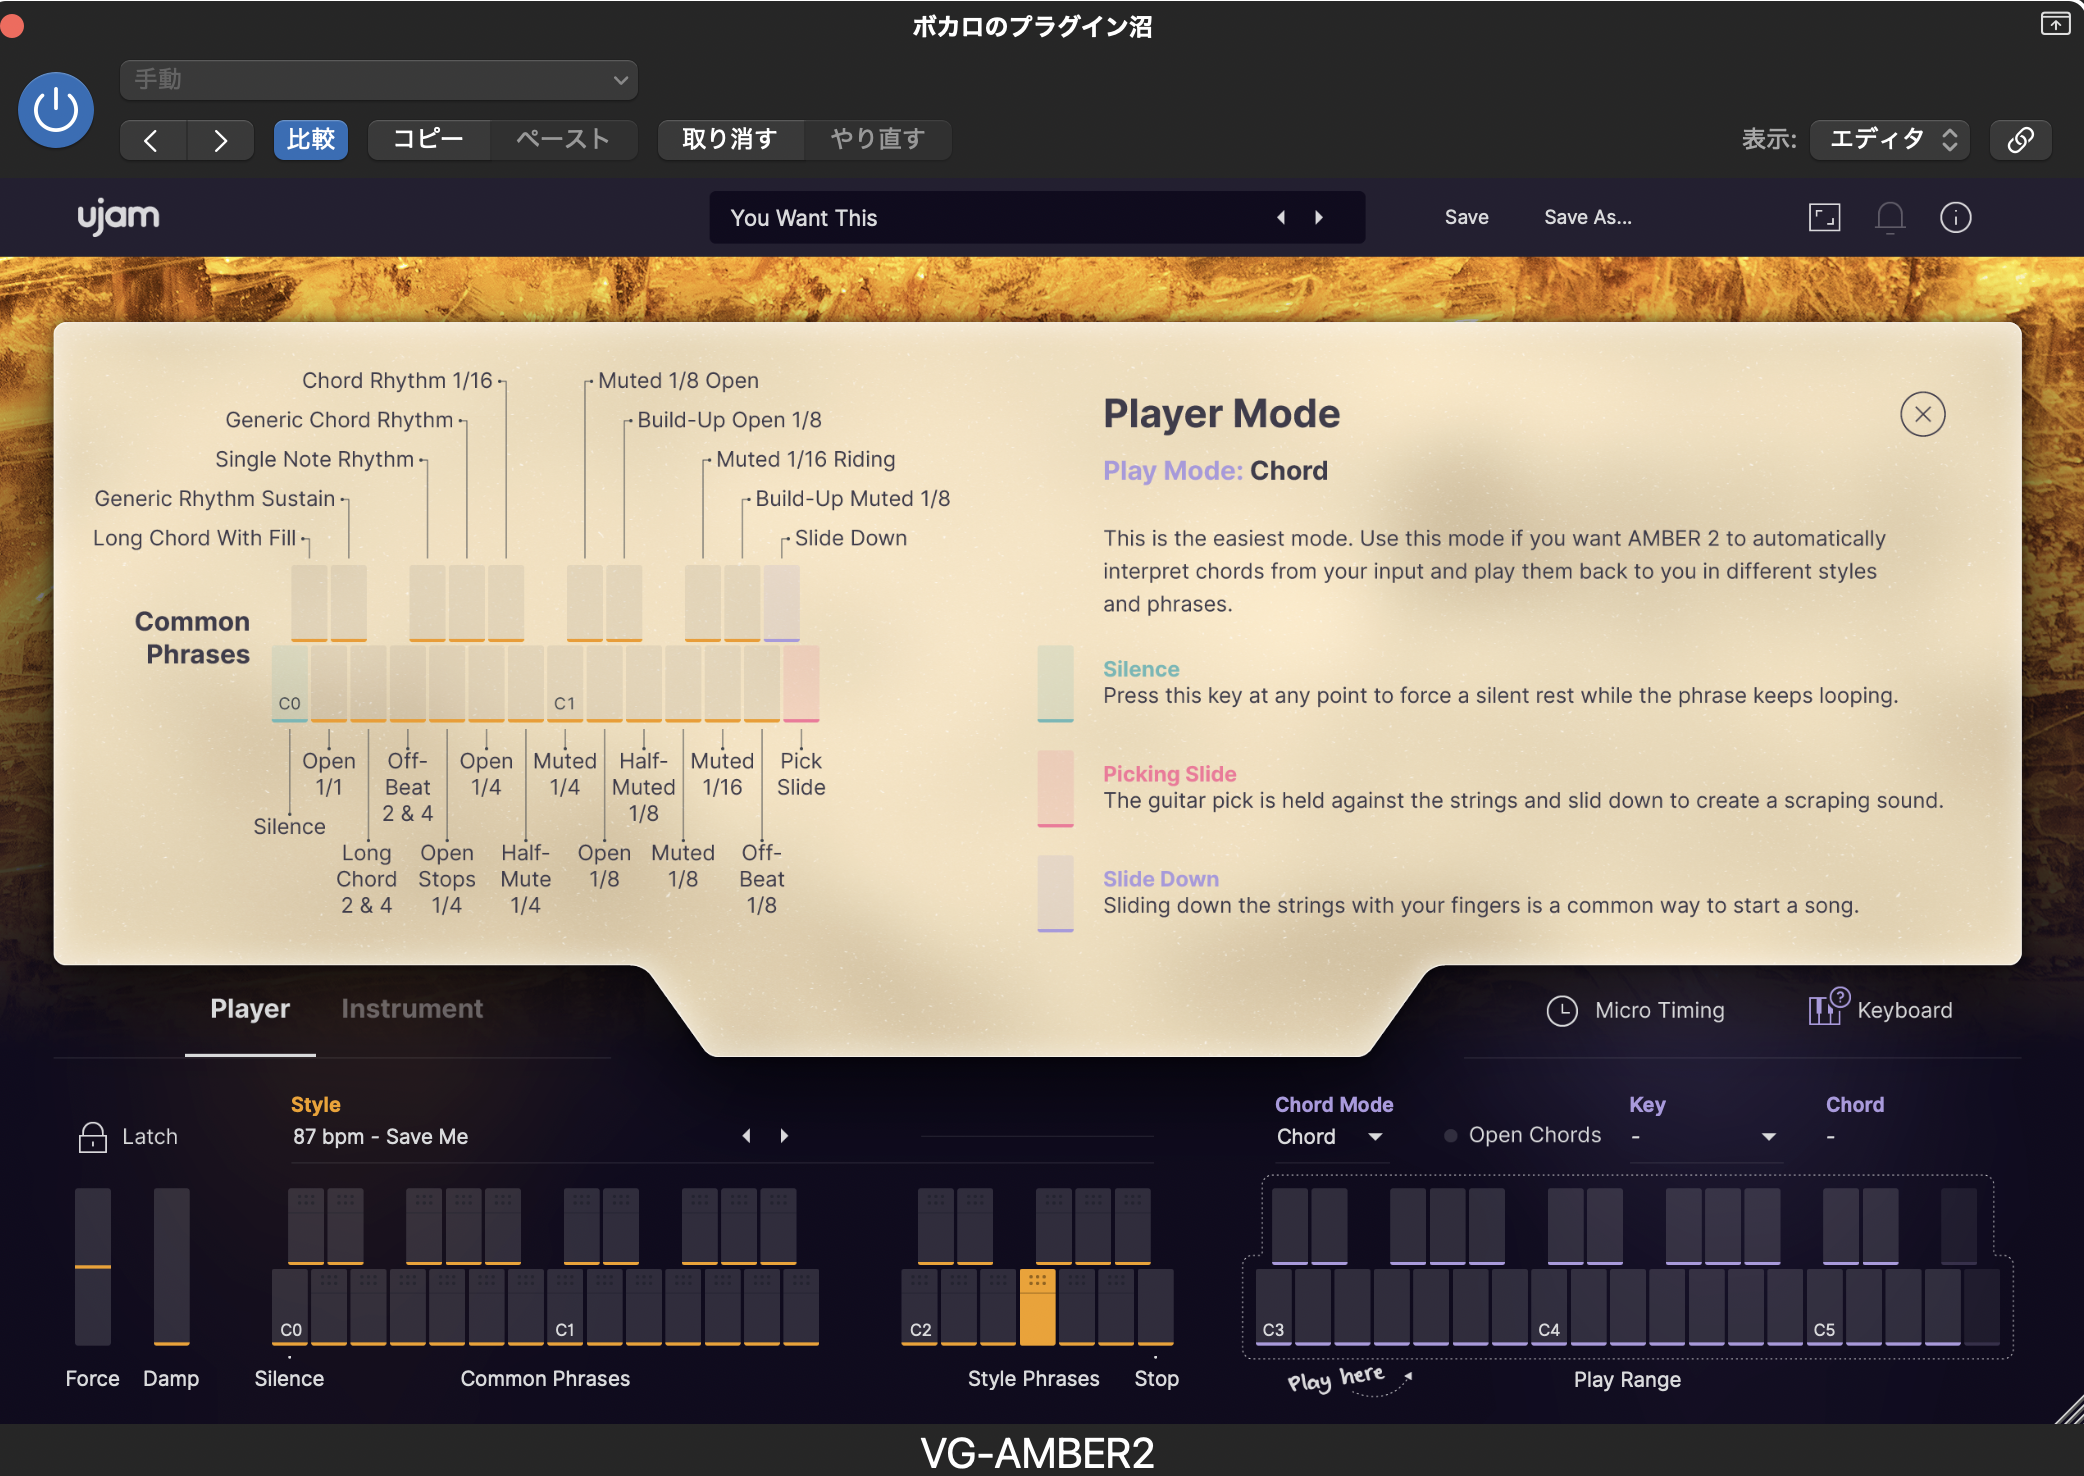Click the C4 key in Play Range
The height and width of the screenshot is (1476, 2084).
tap(1549, 1308)
